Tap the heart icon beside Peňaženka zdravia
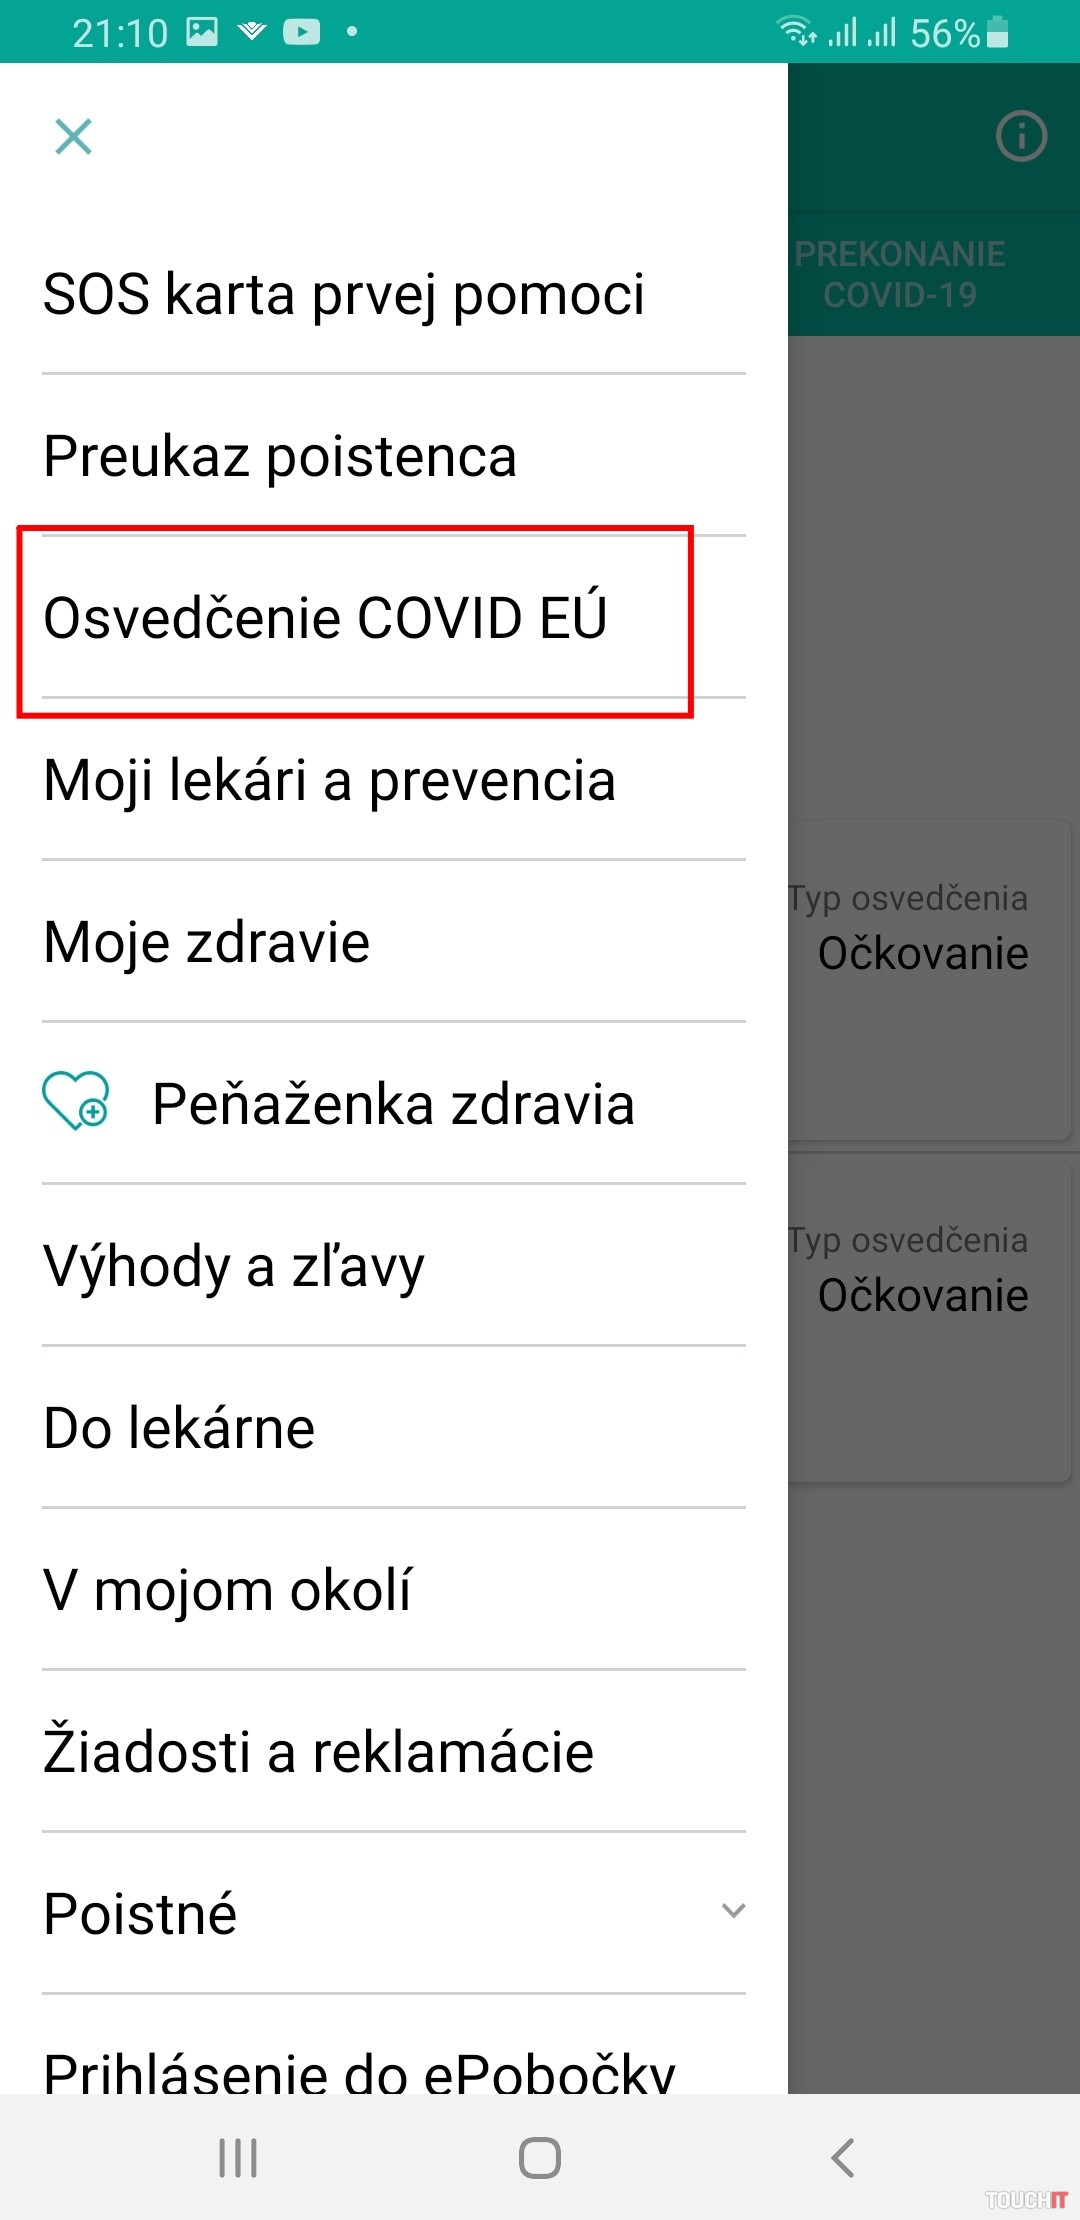Image resolution: width=1080 pixels, height=2220 pixels. 75,1101
